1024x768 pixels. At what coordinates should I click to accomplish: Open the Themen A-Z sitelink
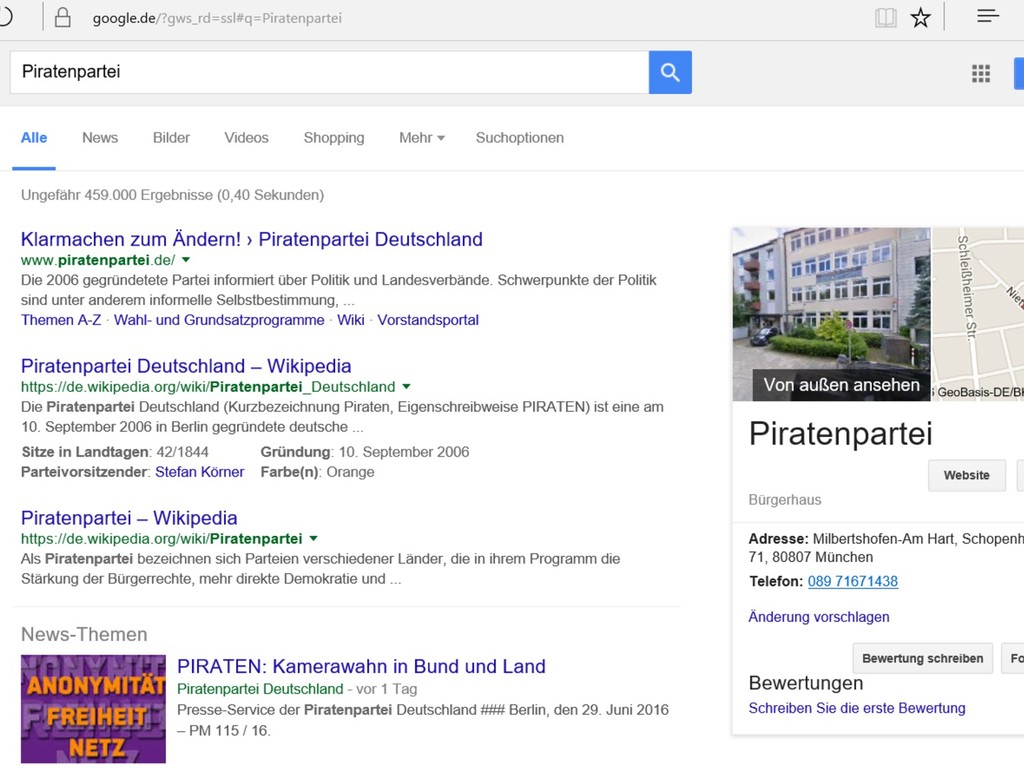coord(61,320)
